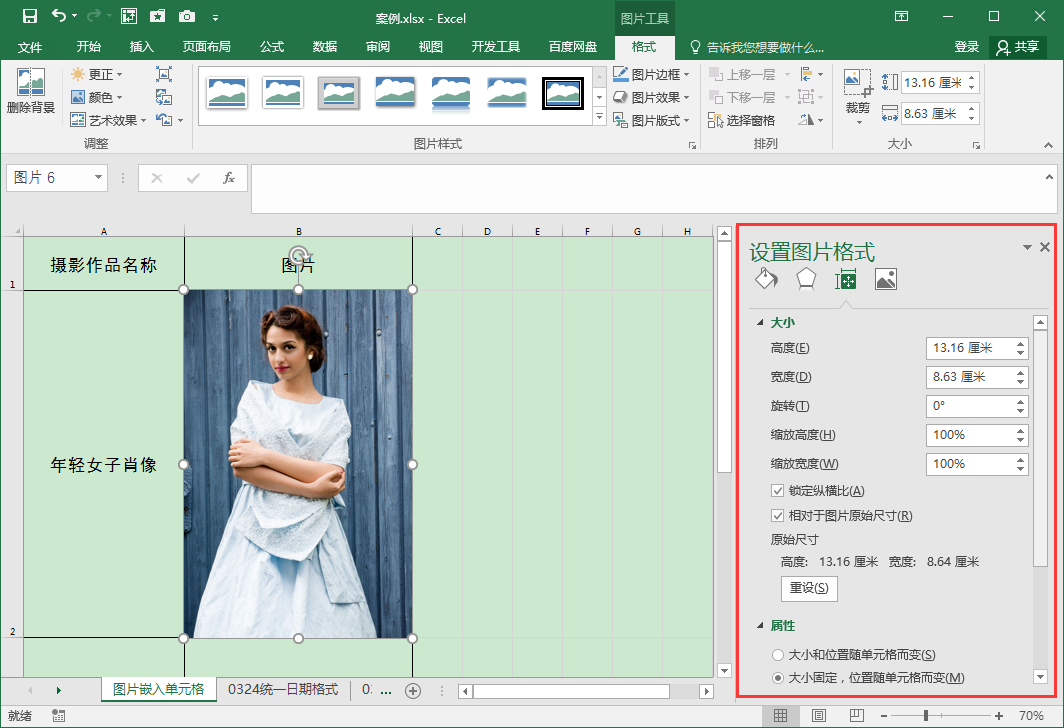Viewport: 1064px width, 728px height.
Task: Open the 页面布局 ribbon tab
Action: click(206, 47)
